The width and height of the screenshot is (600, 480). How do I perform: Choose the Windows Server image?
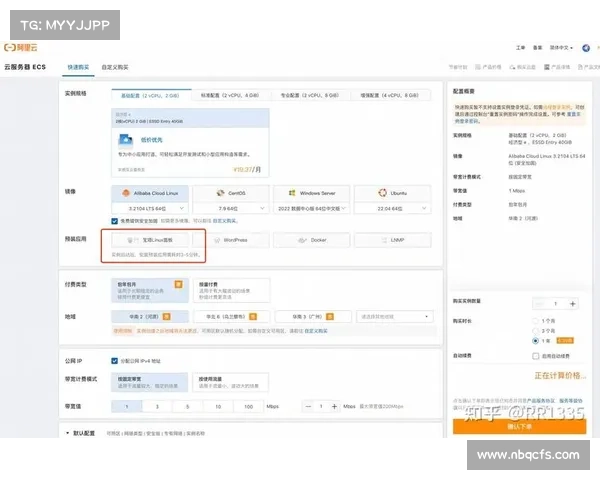[311, 193]
